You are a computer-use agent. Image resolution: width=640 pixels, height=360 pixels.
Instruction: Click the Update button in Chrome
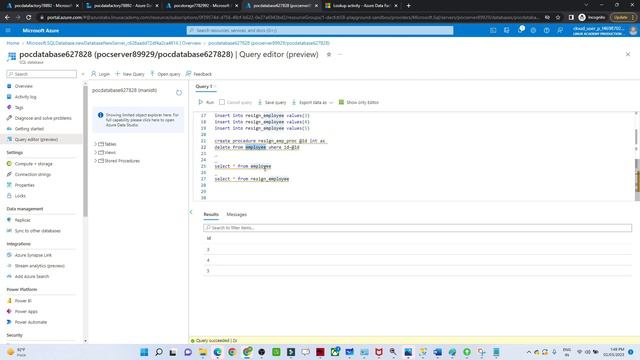[x=623, y=18]
